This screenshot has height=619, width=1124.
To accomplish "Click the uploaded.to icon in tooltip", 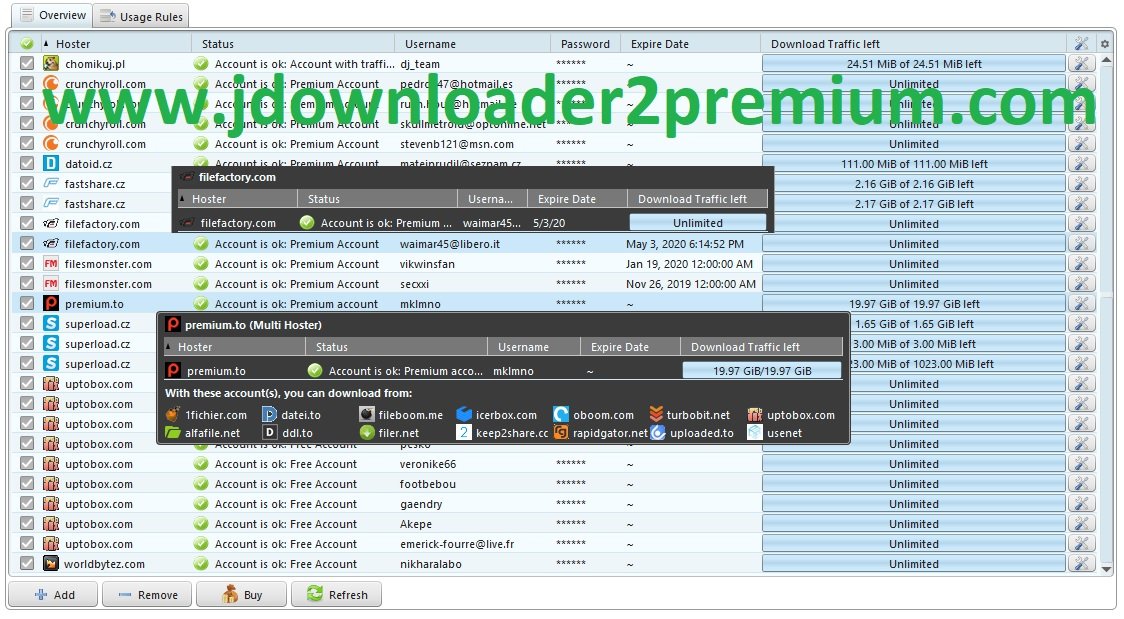I will (657, 433).
